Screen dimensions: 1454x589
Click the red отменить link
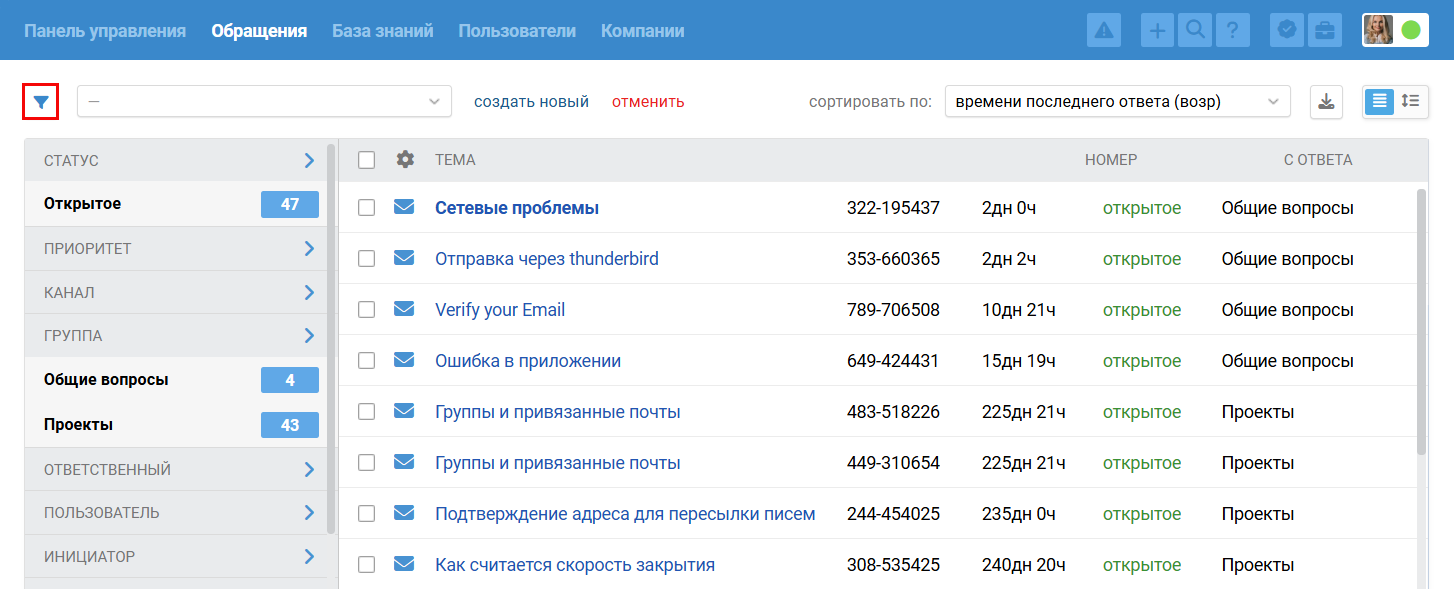click(648, 102)
